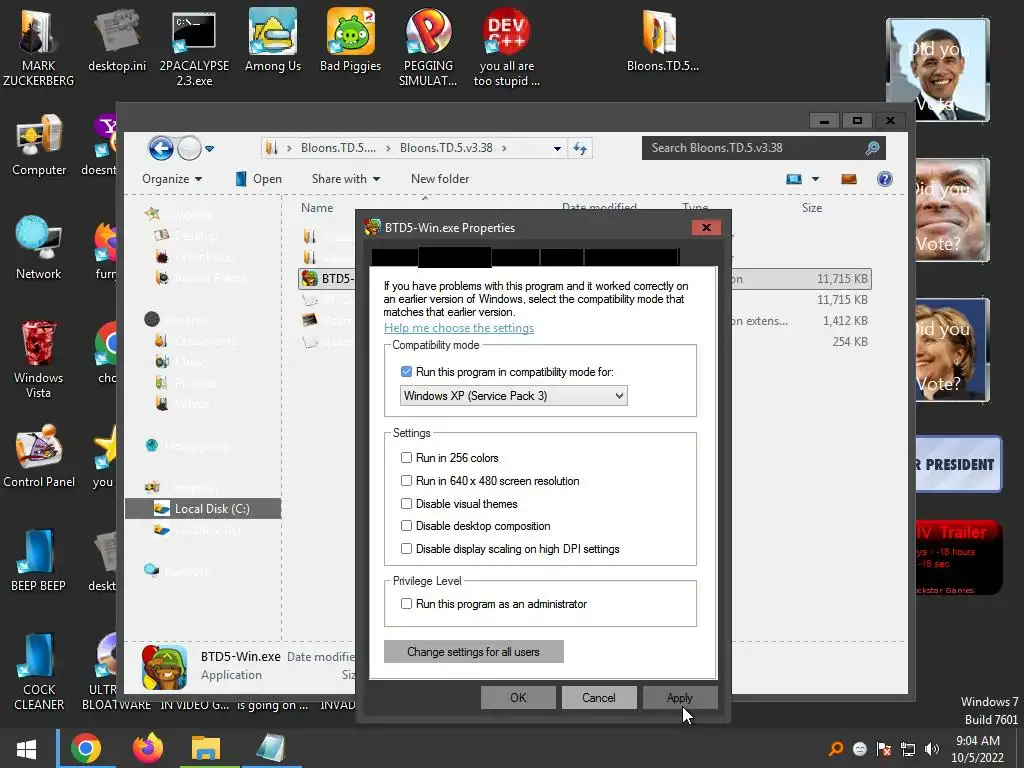The height and width of the screenshot is (768, 1024).
Task: Click the Obama 'Did you Vote?' gadget
Action: [938, 70]
